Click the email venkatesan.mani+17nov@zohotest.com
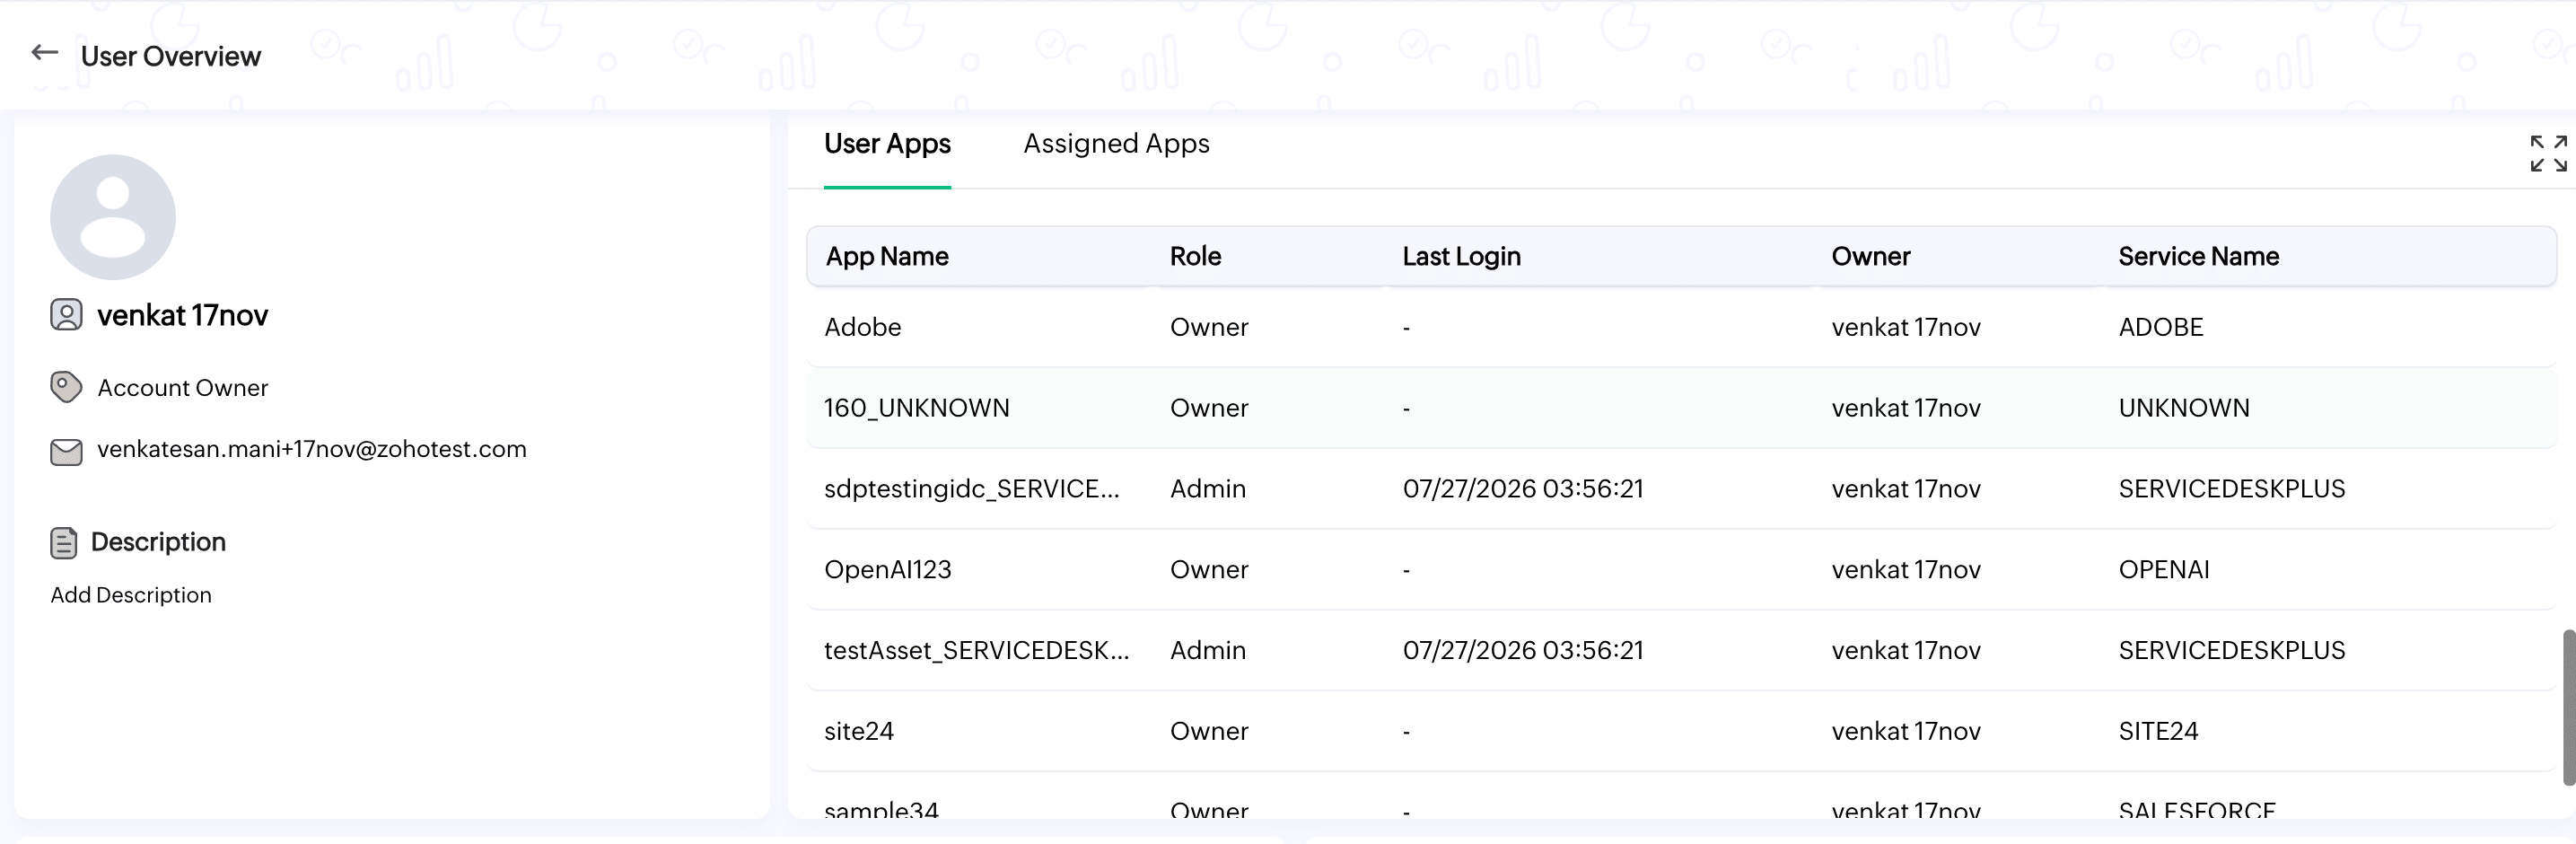 [x=311, y=449]
